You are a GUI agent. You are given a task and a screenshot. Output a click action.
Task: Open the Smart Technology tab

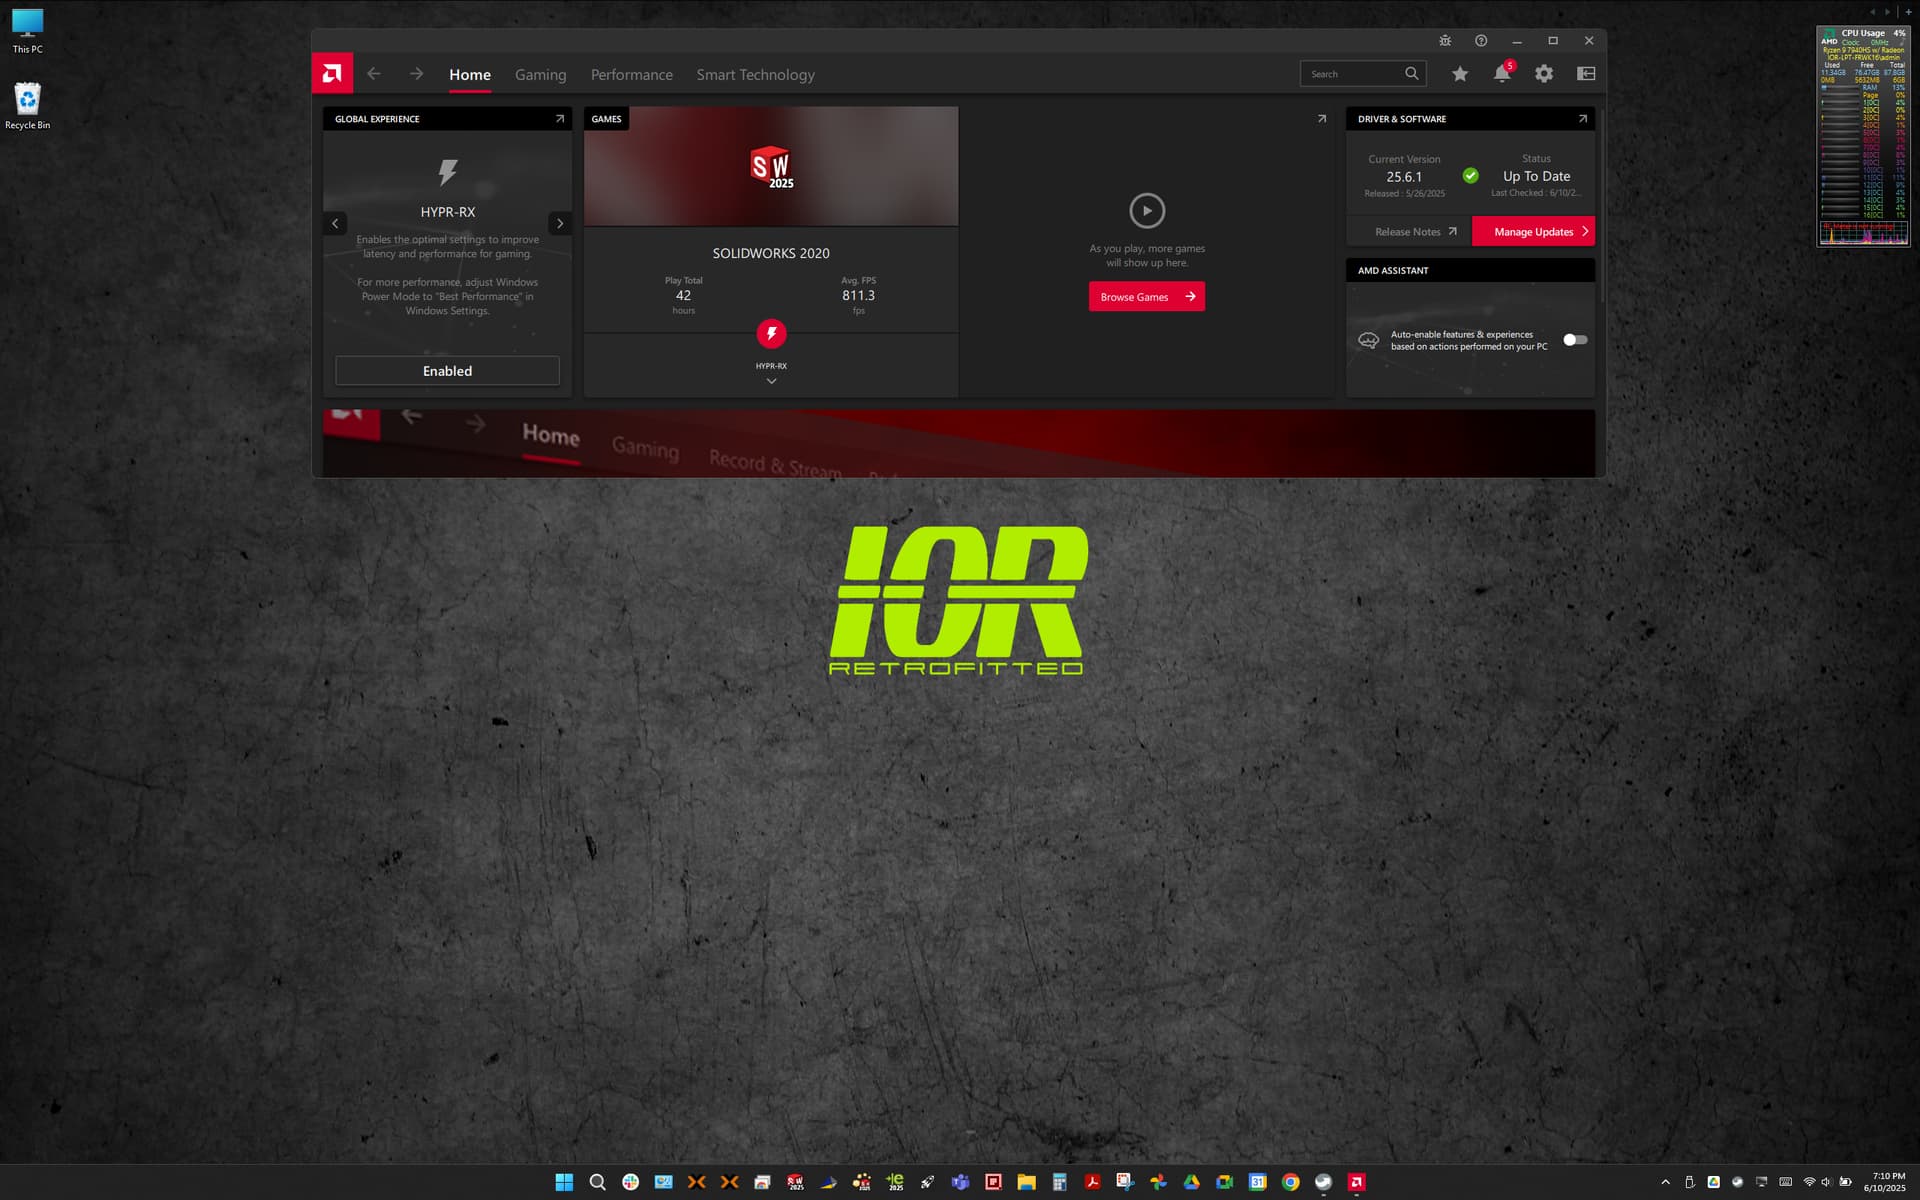[x=755, y=75]
